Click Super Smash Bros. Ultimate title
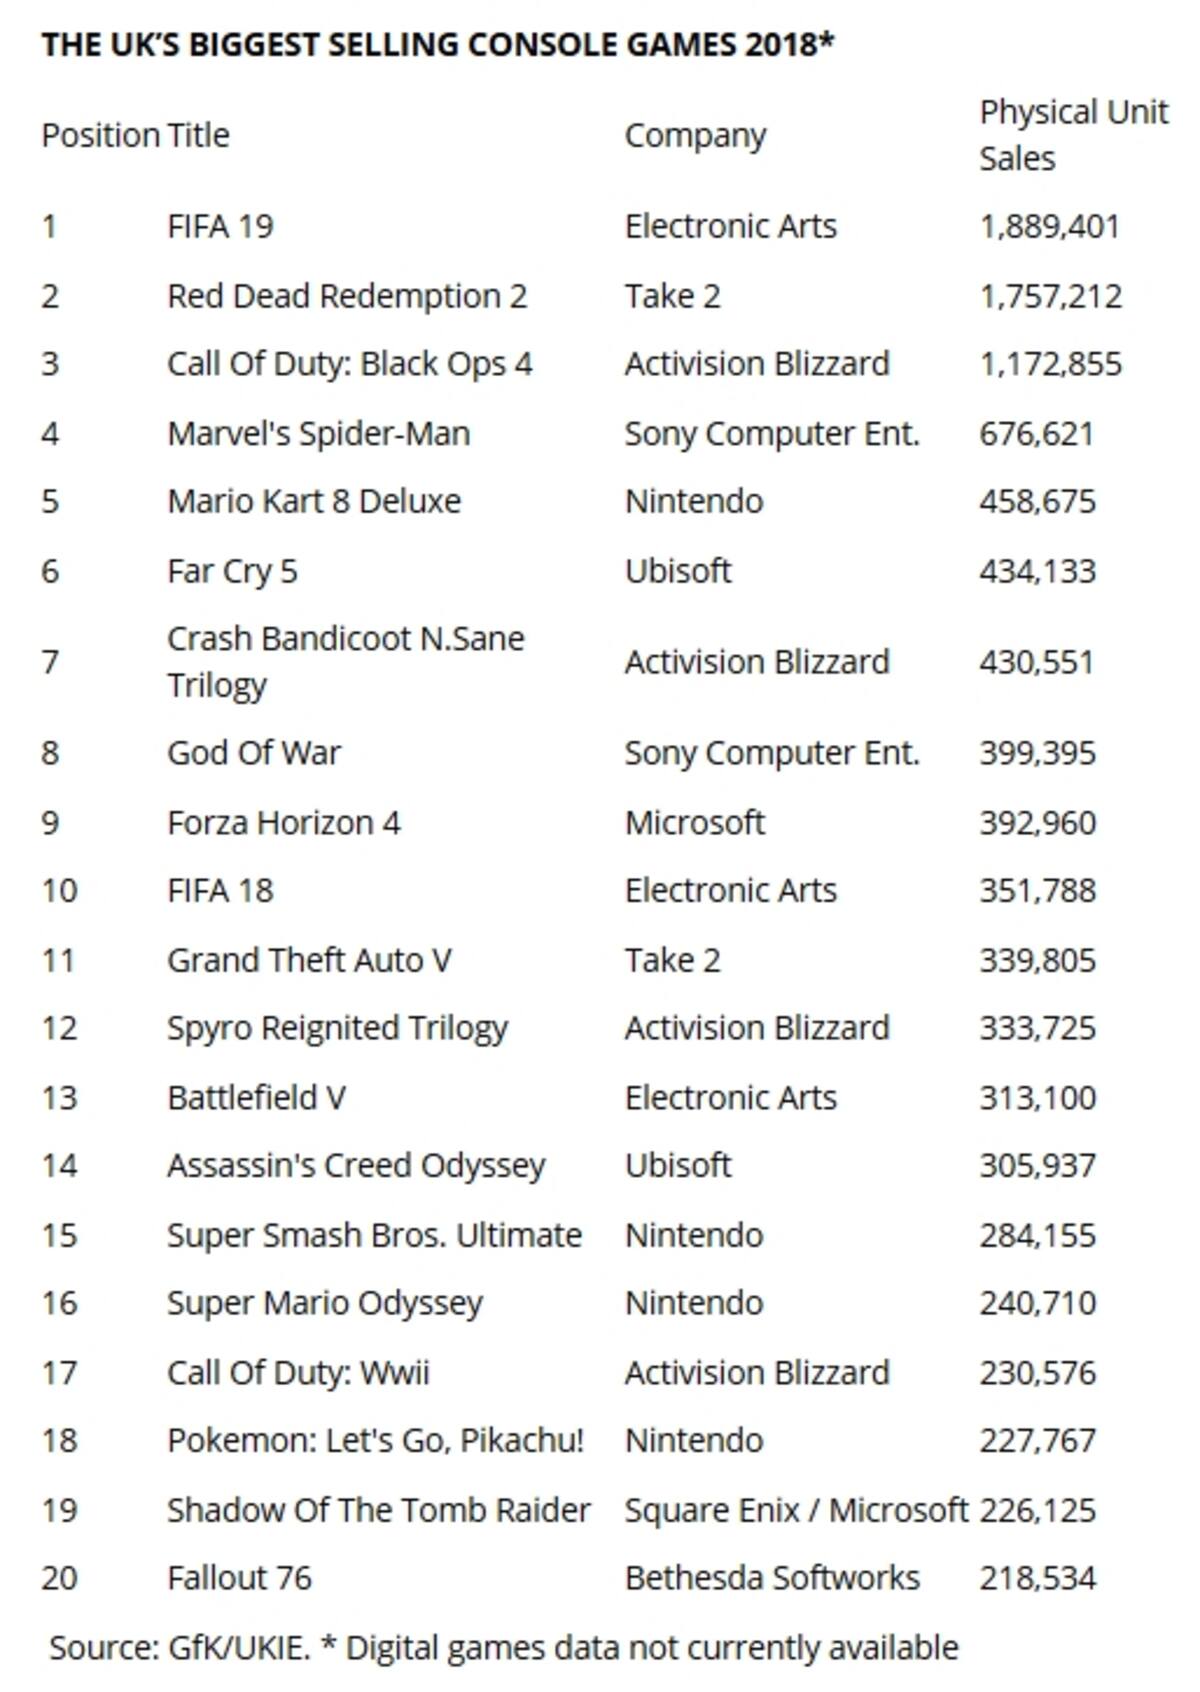Image resolution: width=1200 pixels, height=1692 pixels. pos(374,1235)
